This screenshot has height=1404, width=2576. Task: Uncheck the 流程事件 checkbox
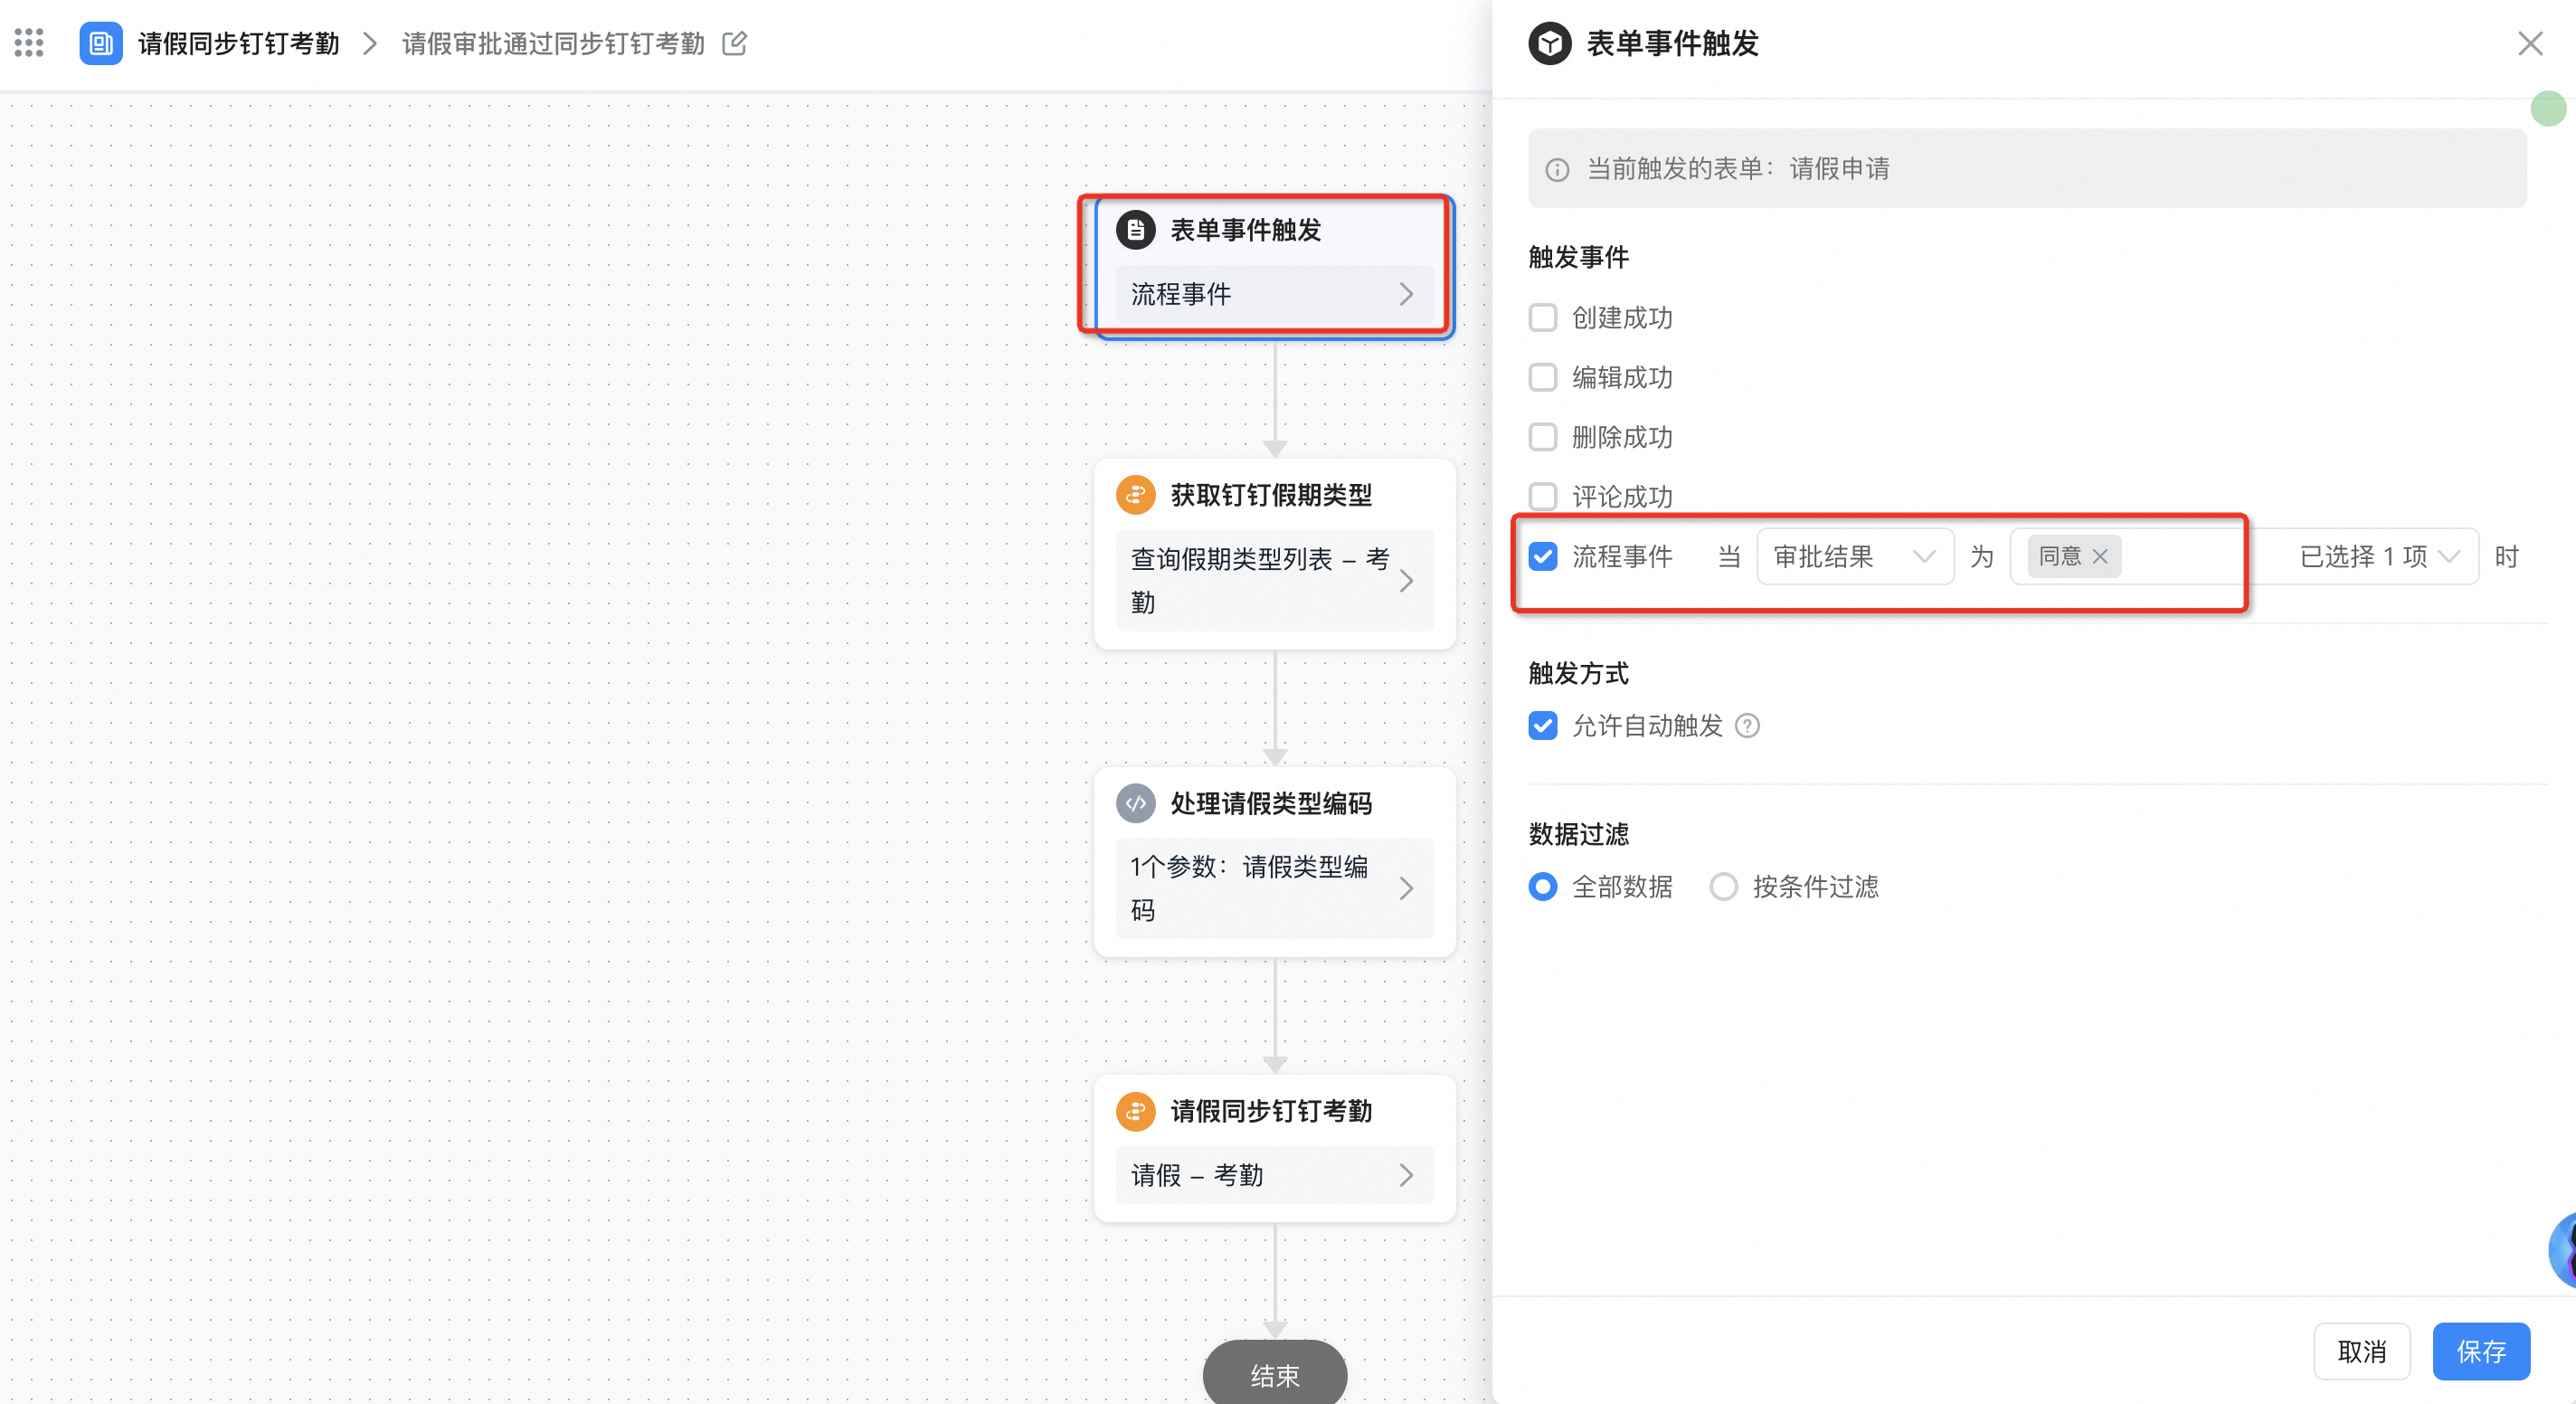tap(1543, 557)
